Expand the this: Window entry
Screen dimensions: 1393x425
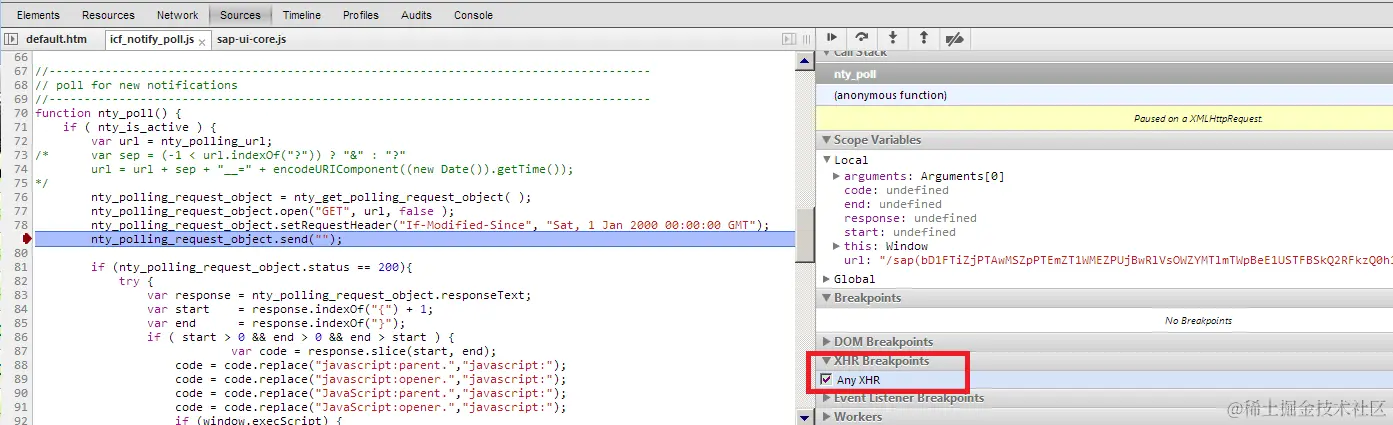pos(837,246)
